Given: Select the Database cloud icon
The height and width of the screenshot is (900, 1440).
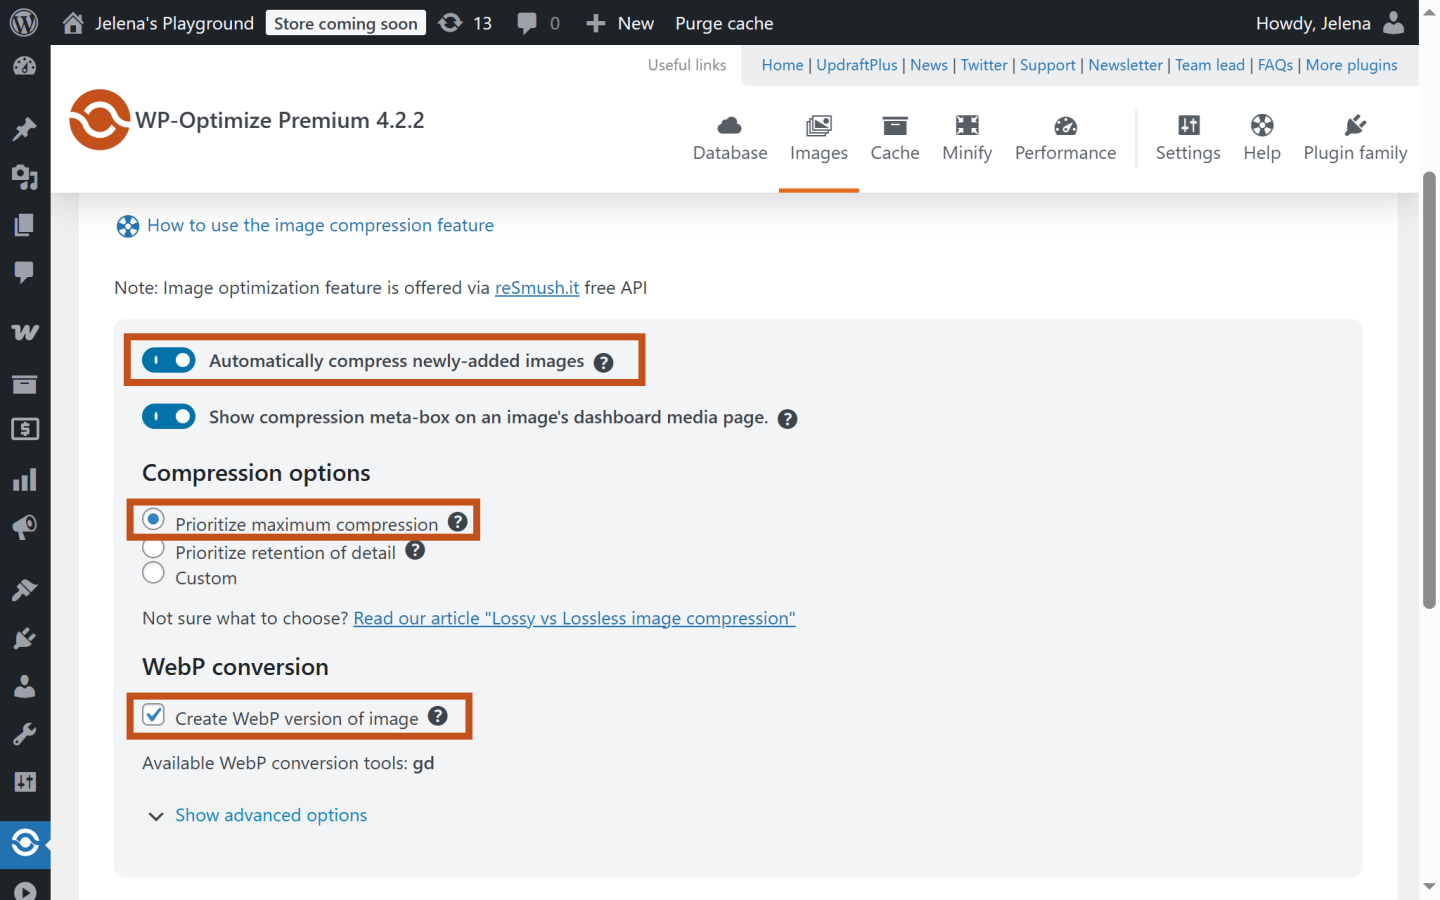Looking at the screenshot, I should click(729, 127).
